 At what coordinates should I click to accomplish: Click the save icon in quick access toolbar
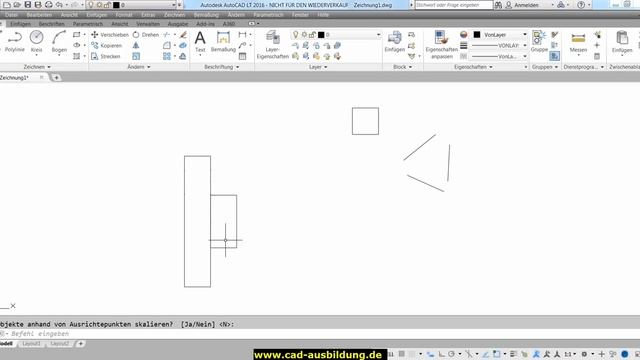(x=28, y=5)
